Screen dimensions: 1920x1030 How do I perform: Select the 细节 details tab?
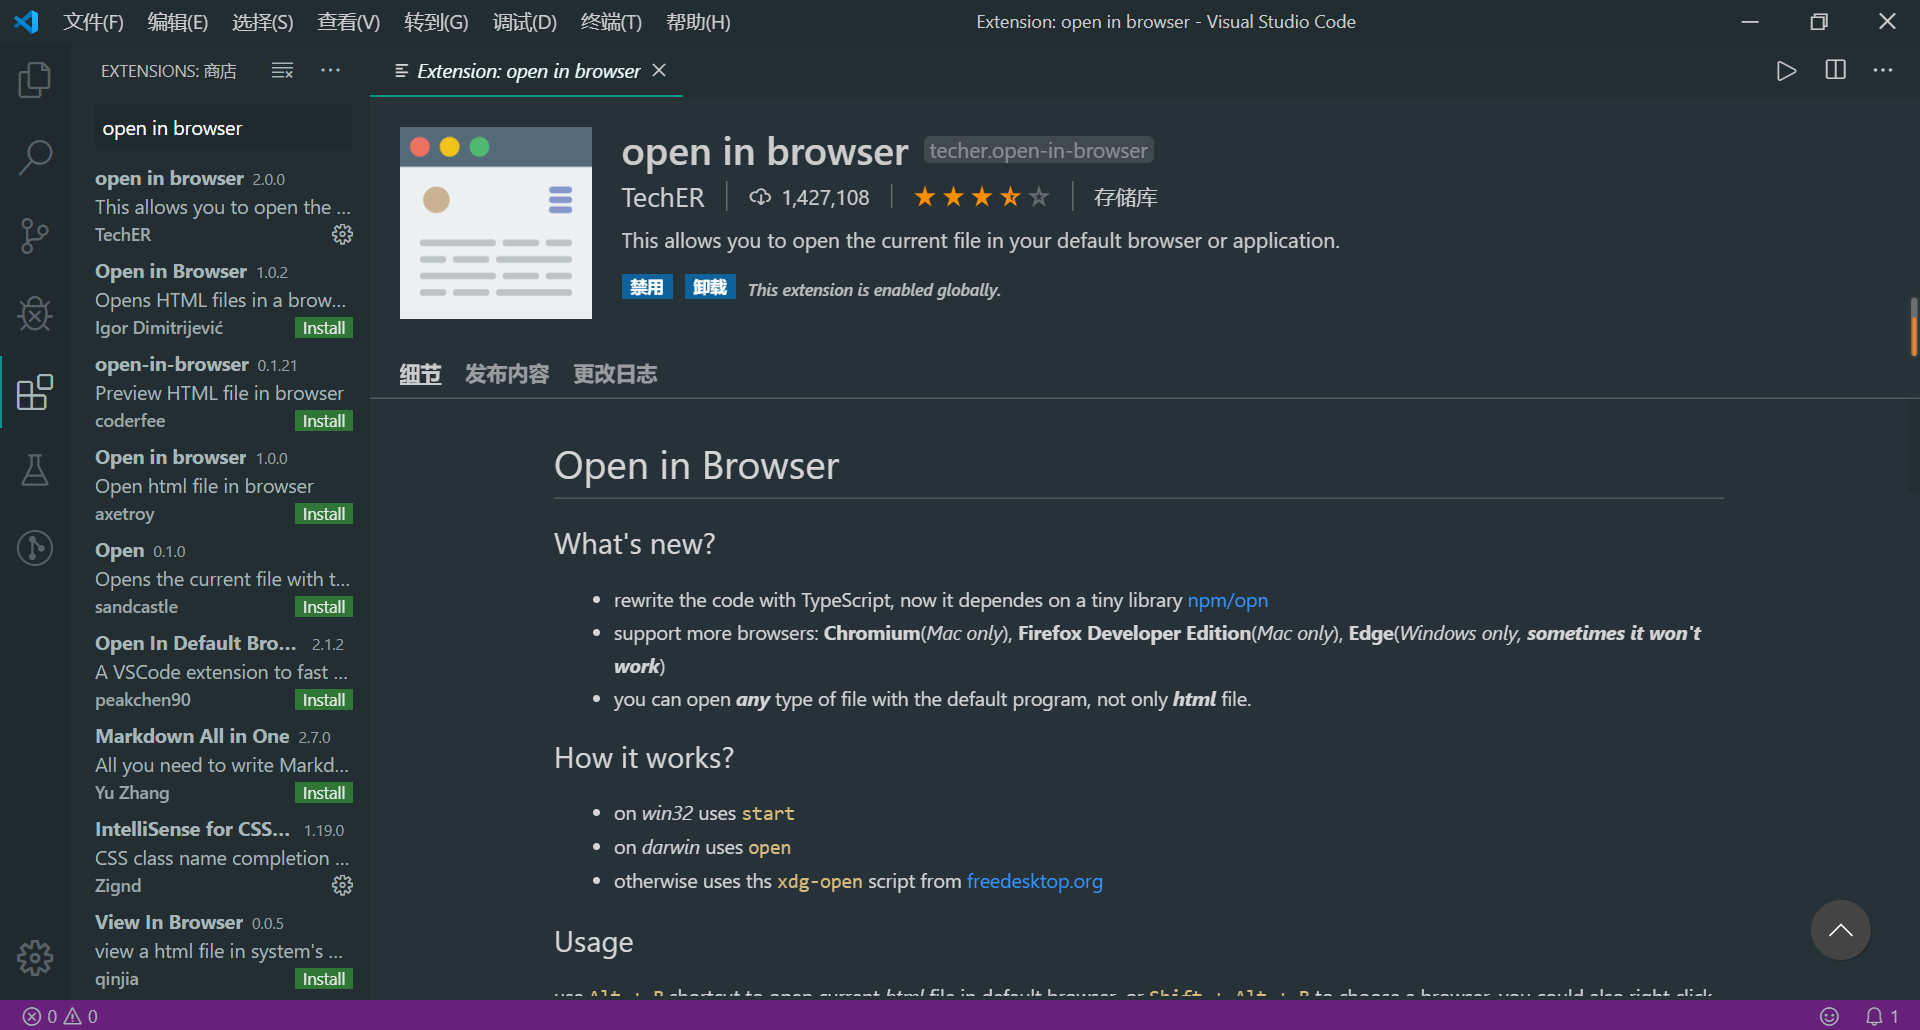point(420,374)
